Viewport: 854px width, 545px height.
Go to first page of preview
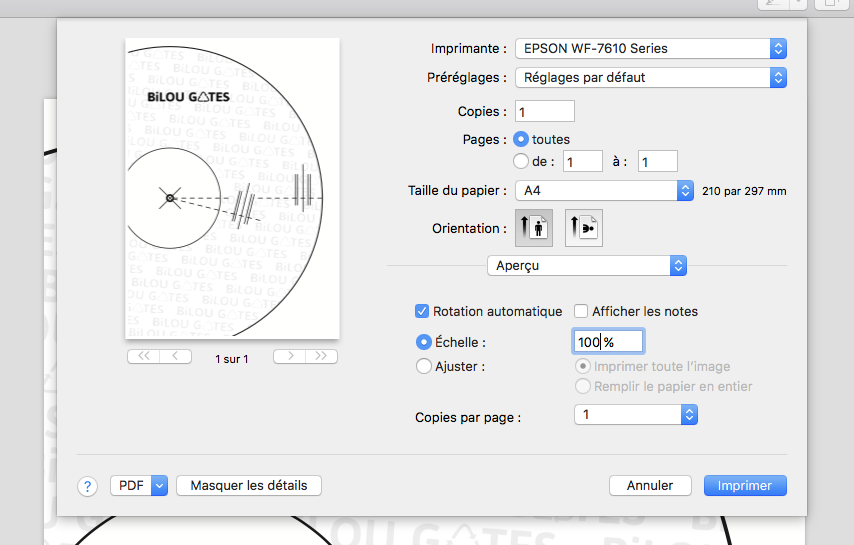click(x=143, y=356)
